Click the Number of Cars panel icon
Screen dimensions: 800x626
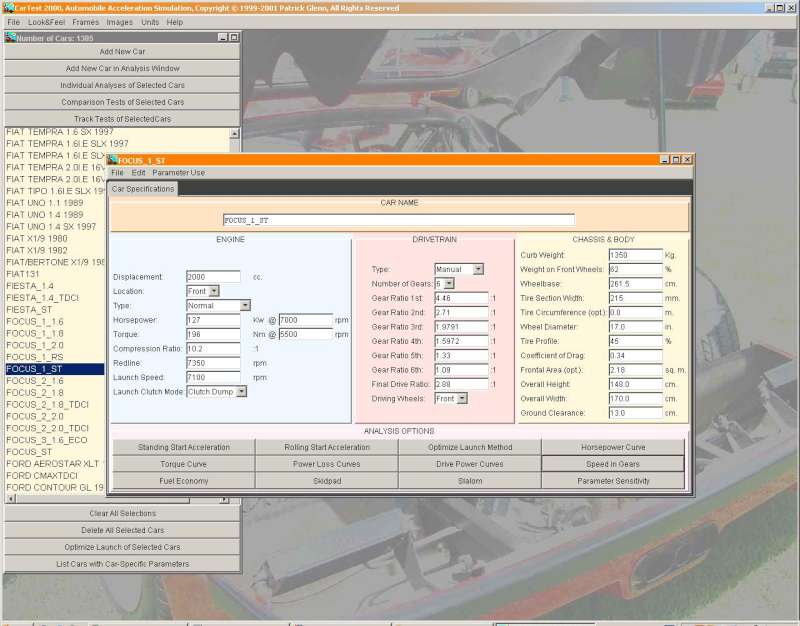click(x=10, y=37)
